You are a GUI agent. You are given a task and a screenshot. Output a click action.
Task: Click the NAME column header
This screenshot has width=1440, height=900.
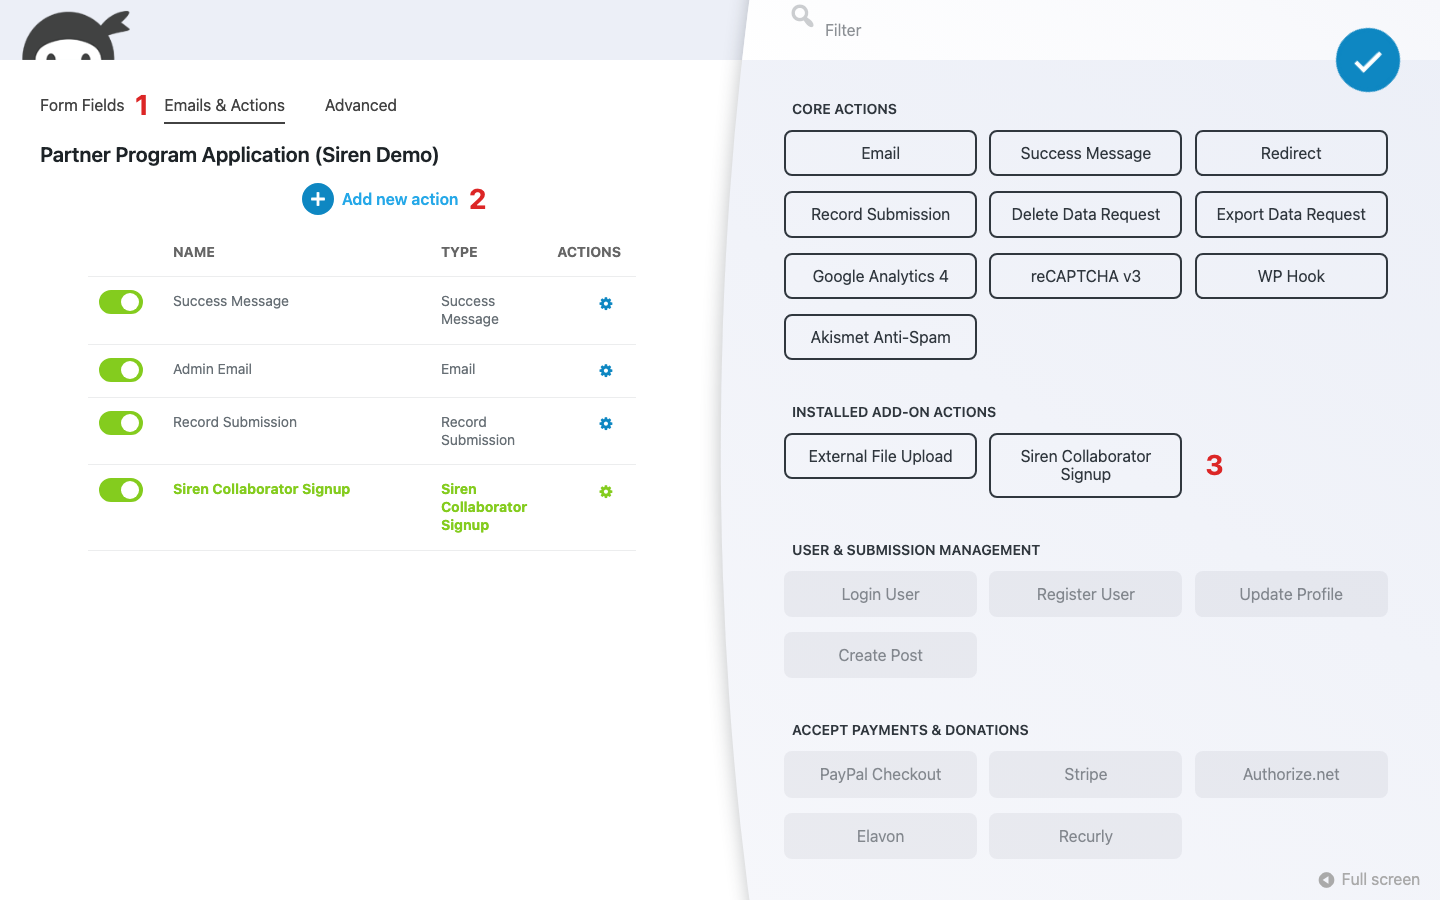pos(194,252)
